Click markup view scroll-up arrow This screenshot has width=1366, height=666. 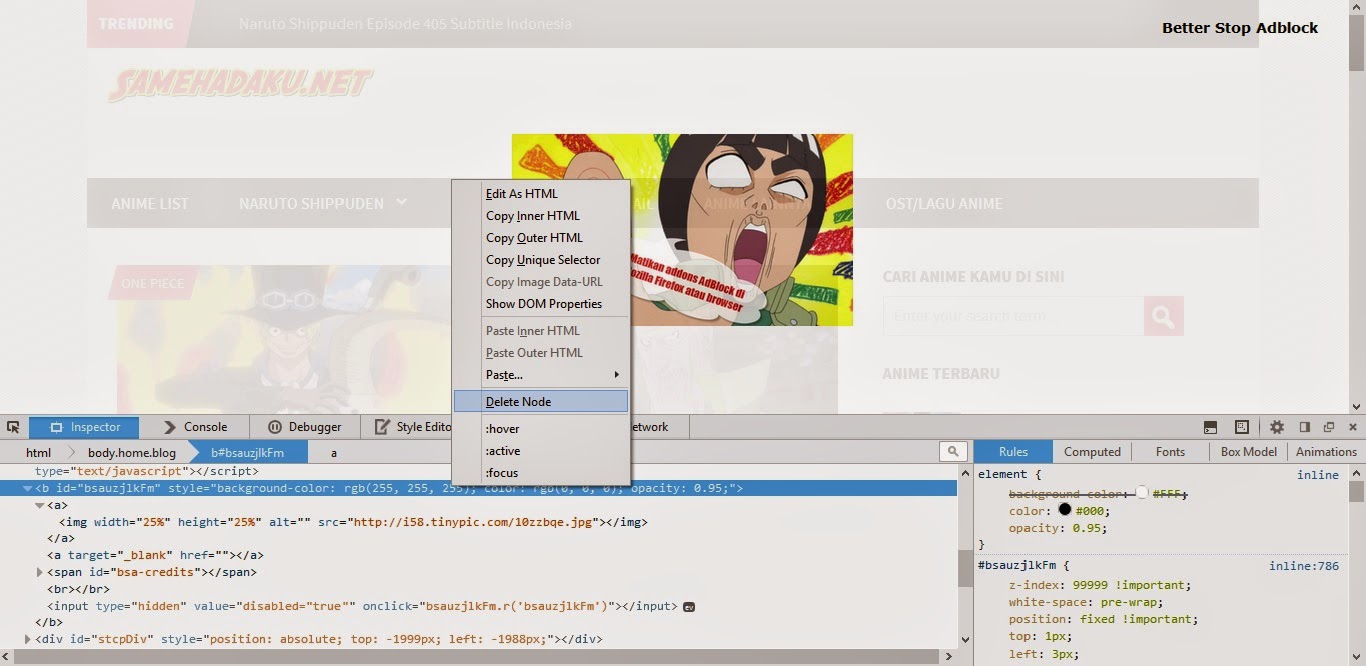[965, 473]
